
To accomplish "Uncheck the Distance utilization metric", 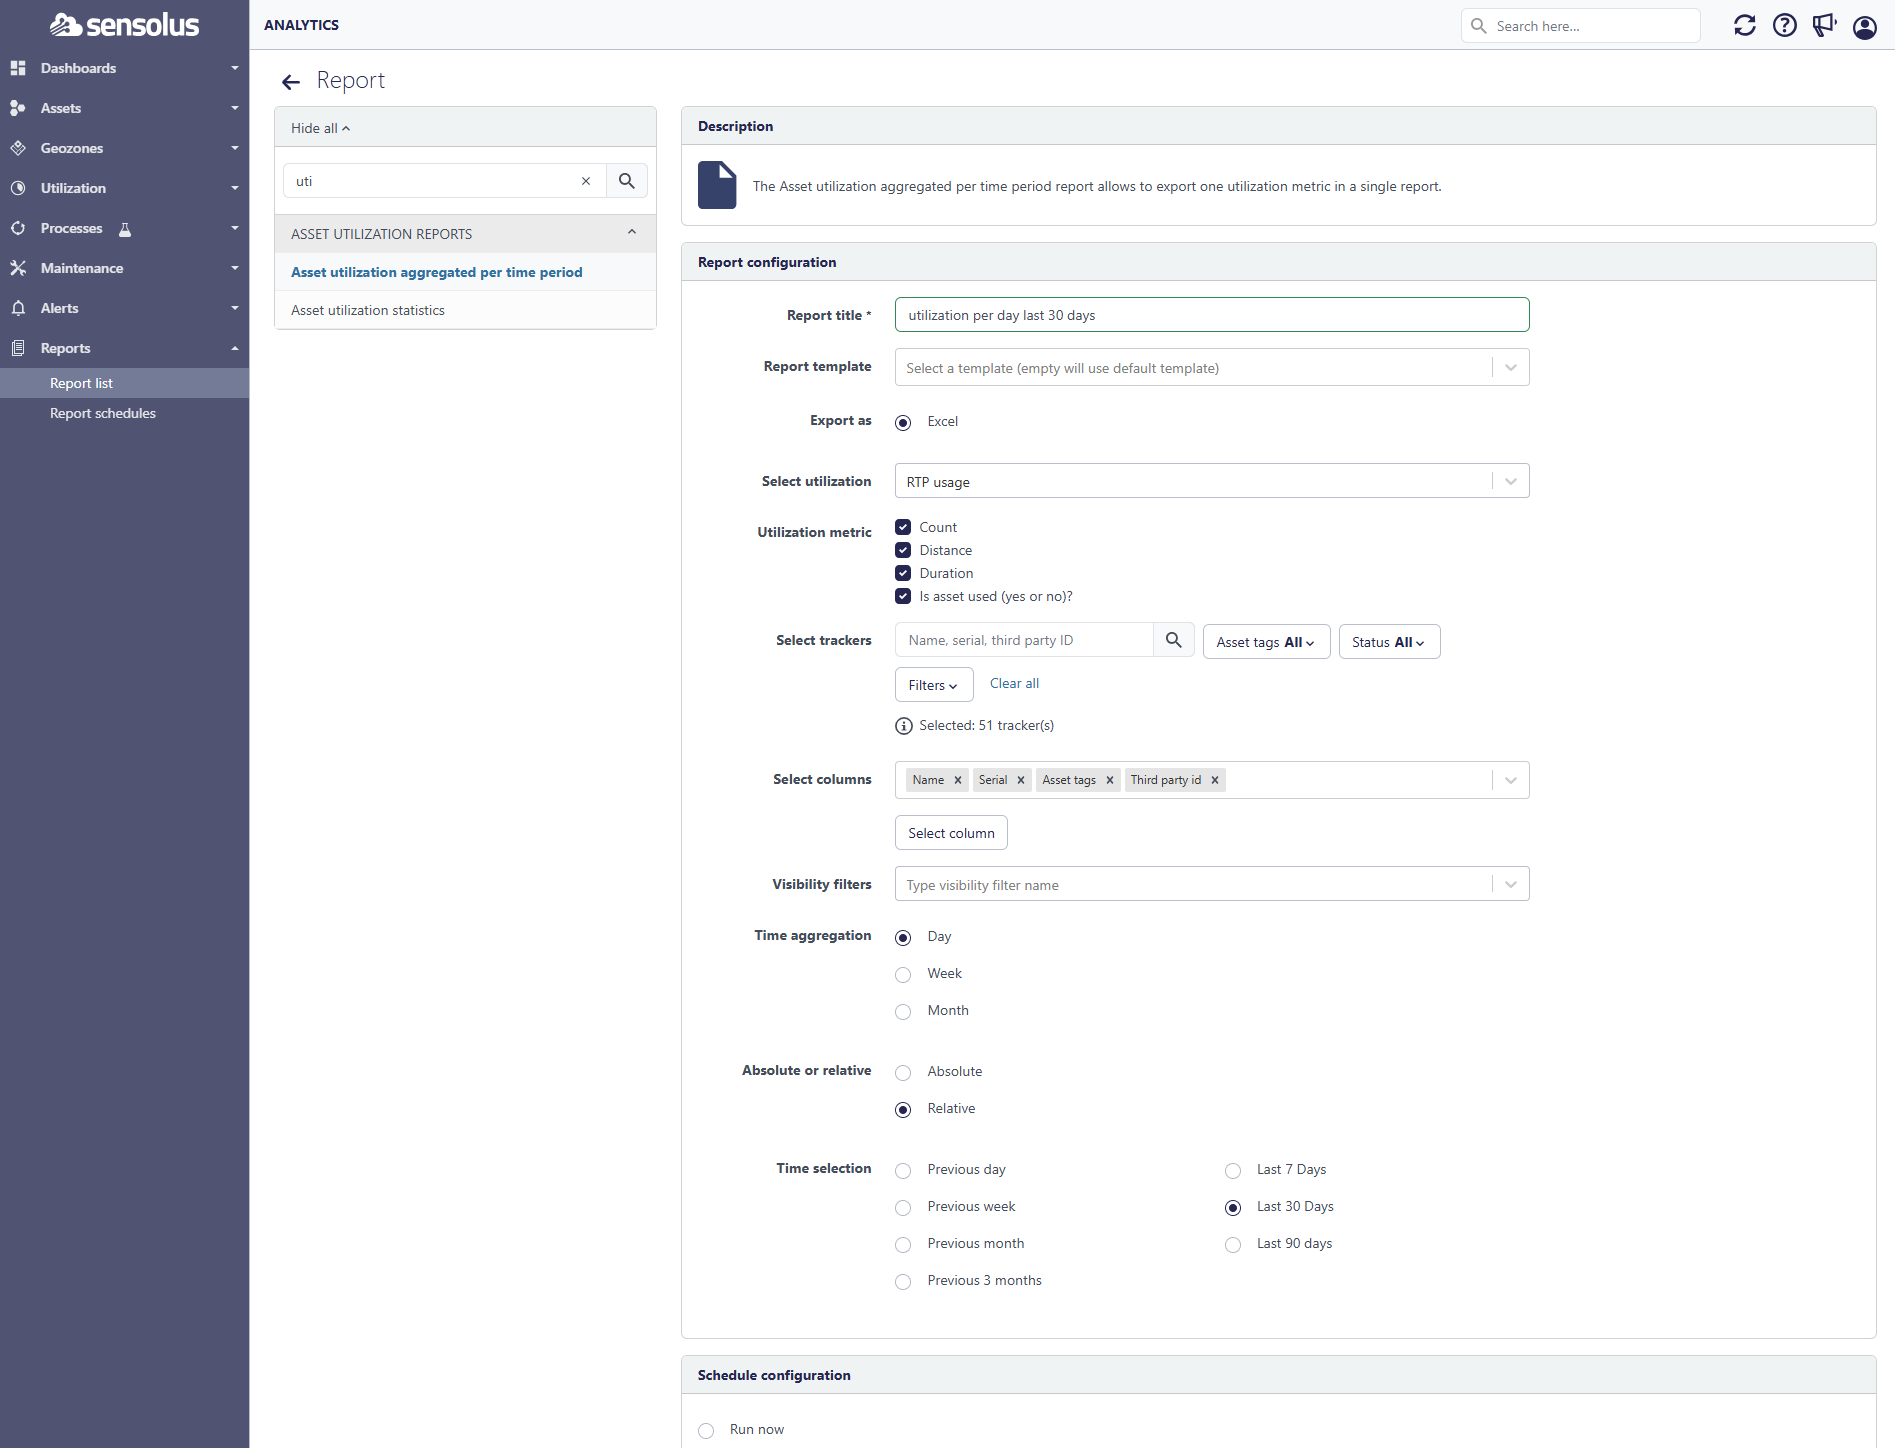I will (903, 550).
